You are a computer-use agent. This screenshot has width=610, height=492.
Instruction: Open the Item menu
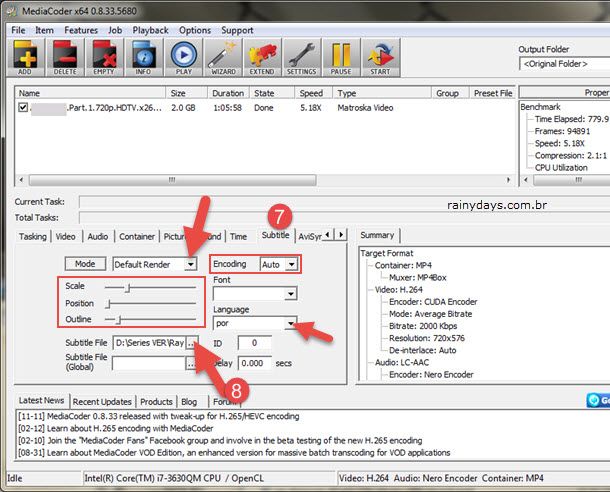[44, 30]
